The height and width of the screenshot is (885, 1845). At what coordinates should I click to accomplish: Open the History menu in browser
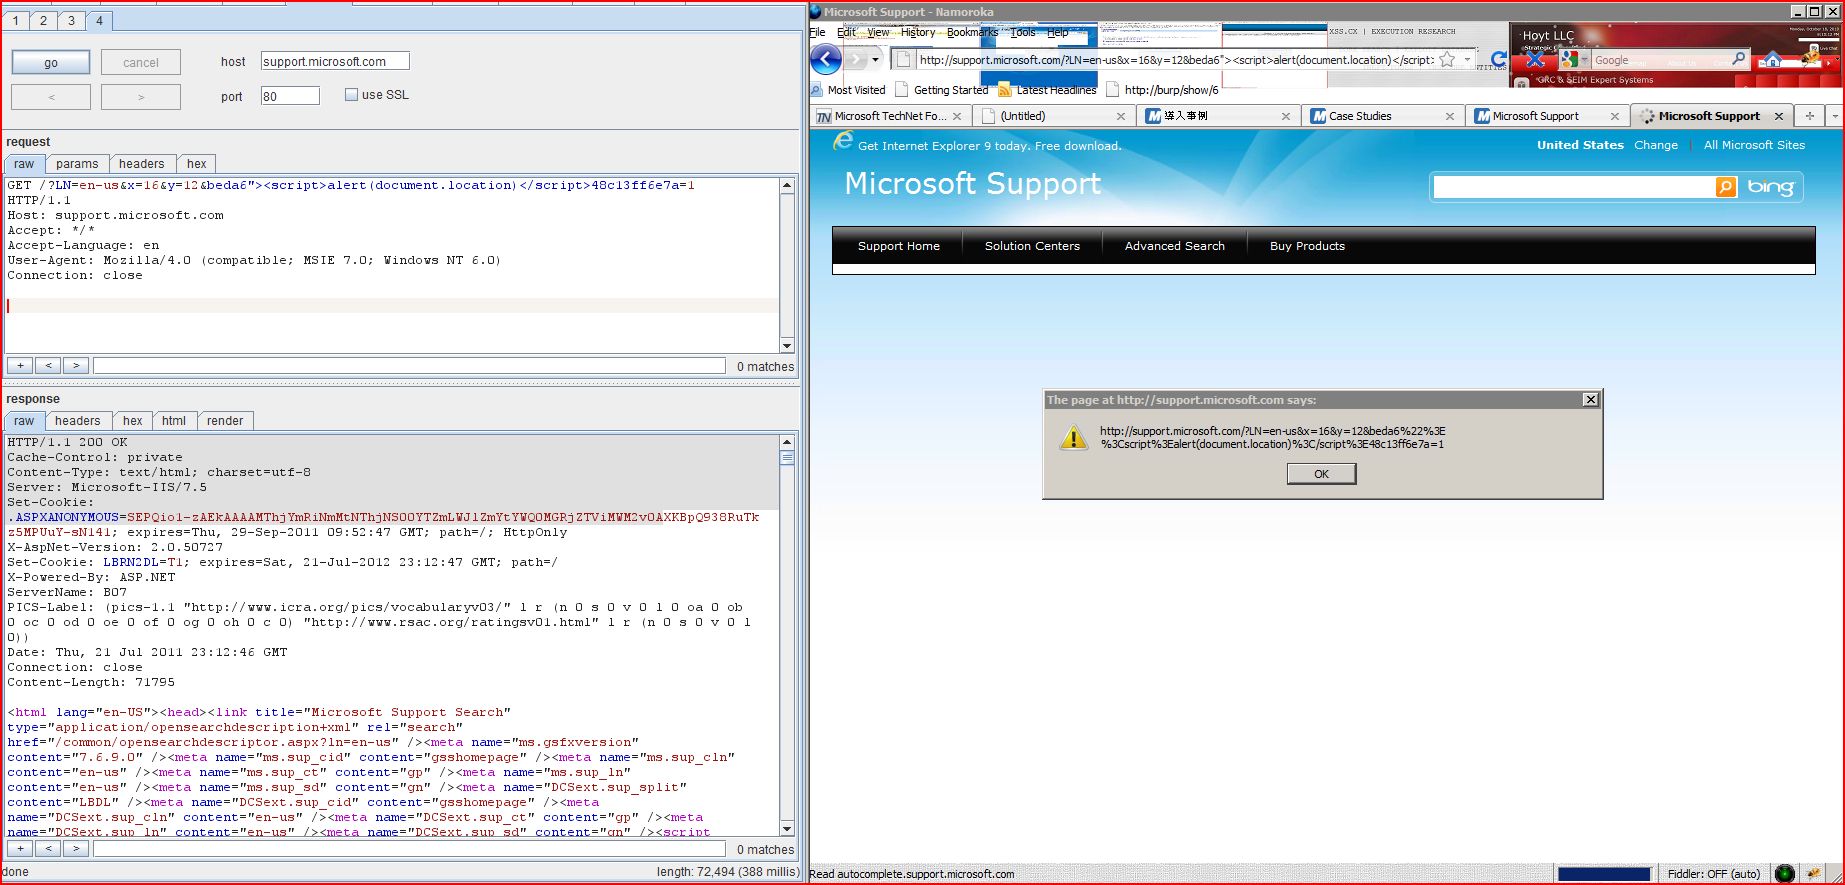(918, 32)
